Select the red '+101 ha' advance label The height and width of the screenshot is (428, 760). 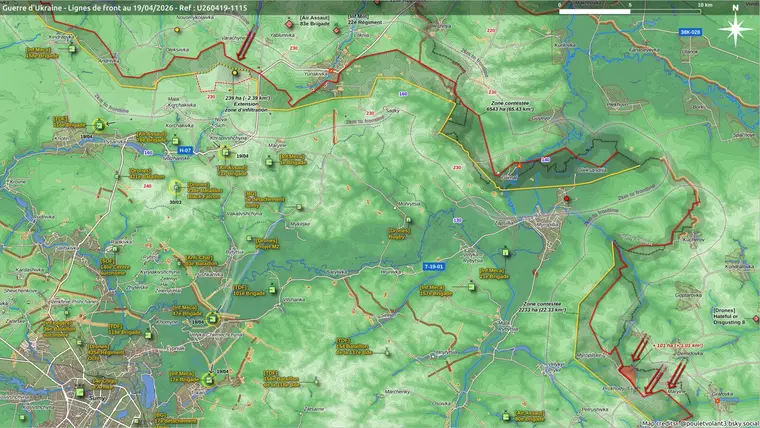(x=679, y=346)
